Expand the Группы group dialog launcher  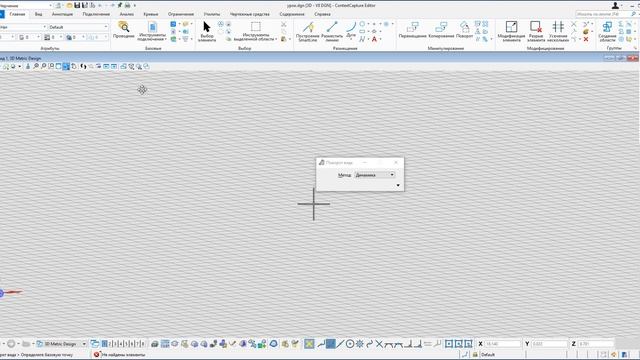635,48
